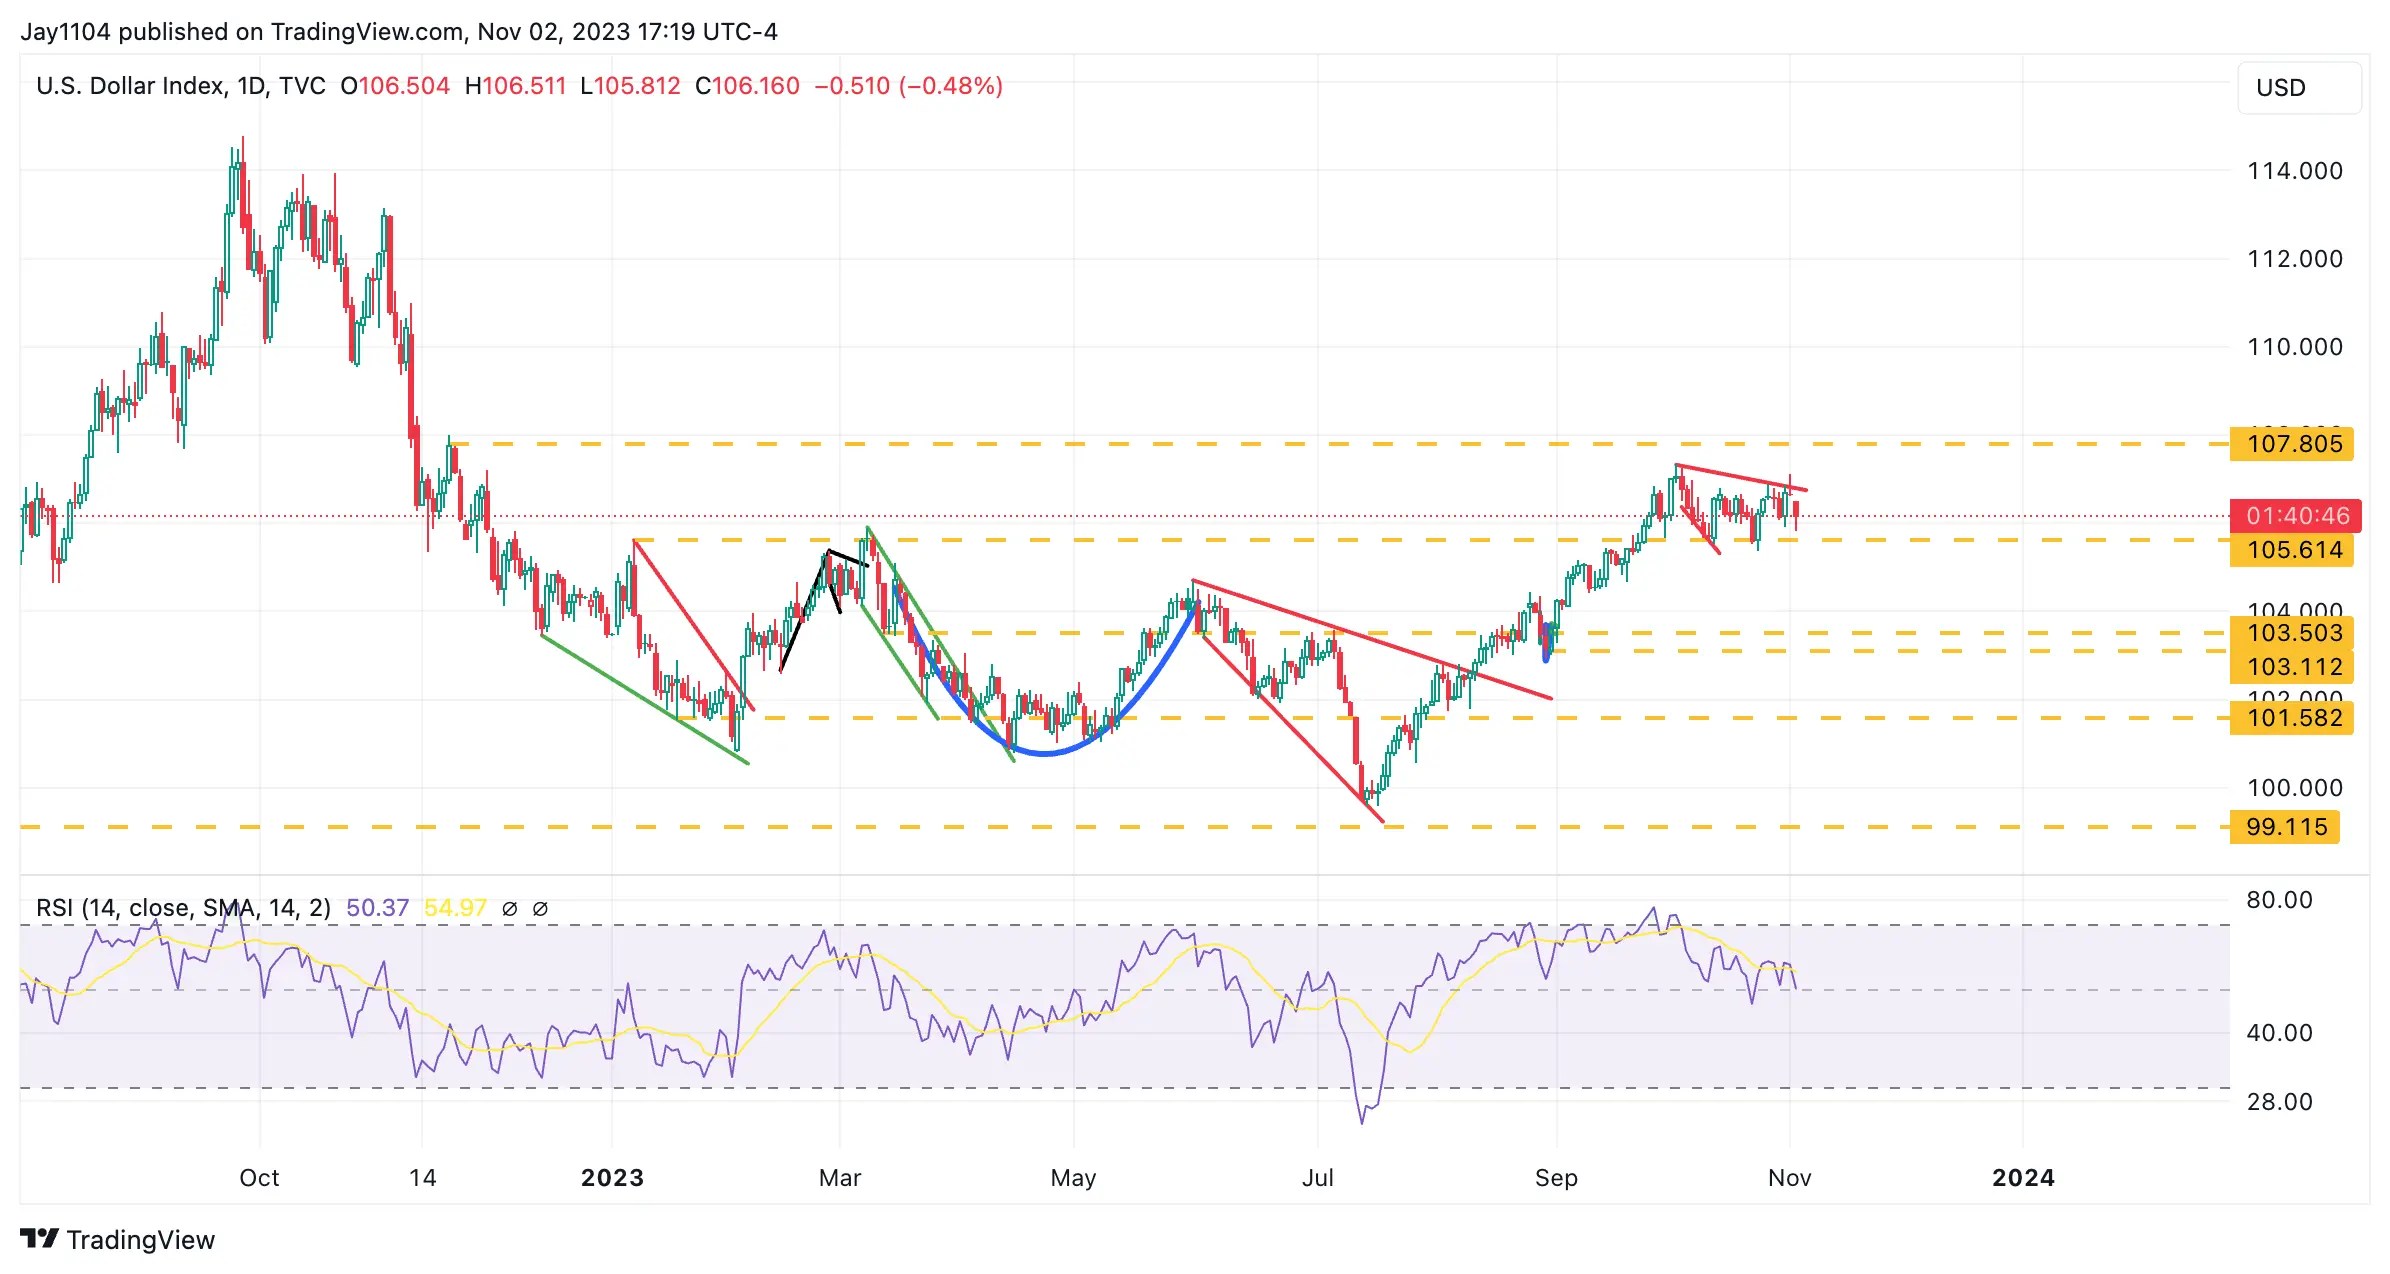Click the 100.000 price axis label

[x=2295, y=788]
